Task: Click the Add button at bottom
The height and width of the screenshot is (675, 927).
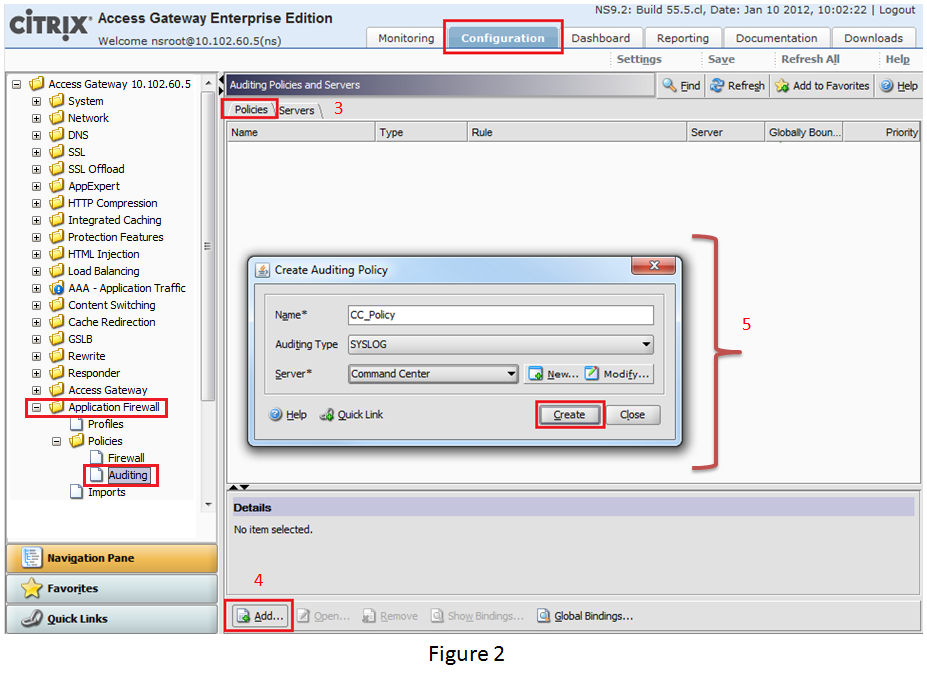Action: [260, 616]
